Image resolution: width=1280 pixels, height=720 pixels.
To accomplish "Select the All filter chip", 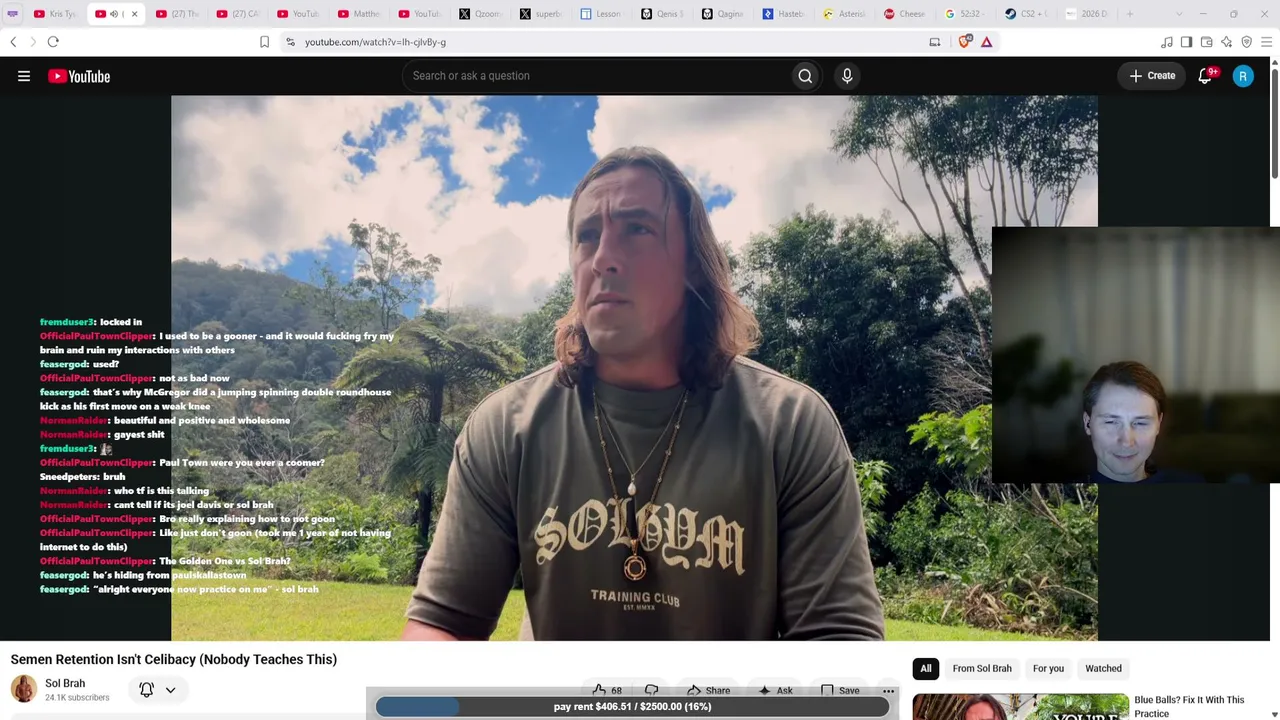I will pyautogui.click(x=926, y=668).
